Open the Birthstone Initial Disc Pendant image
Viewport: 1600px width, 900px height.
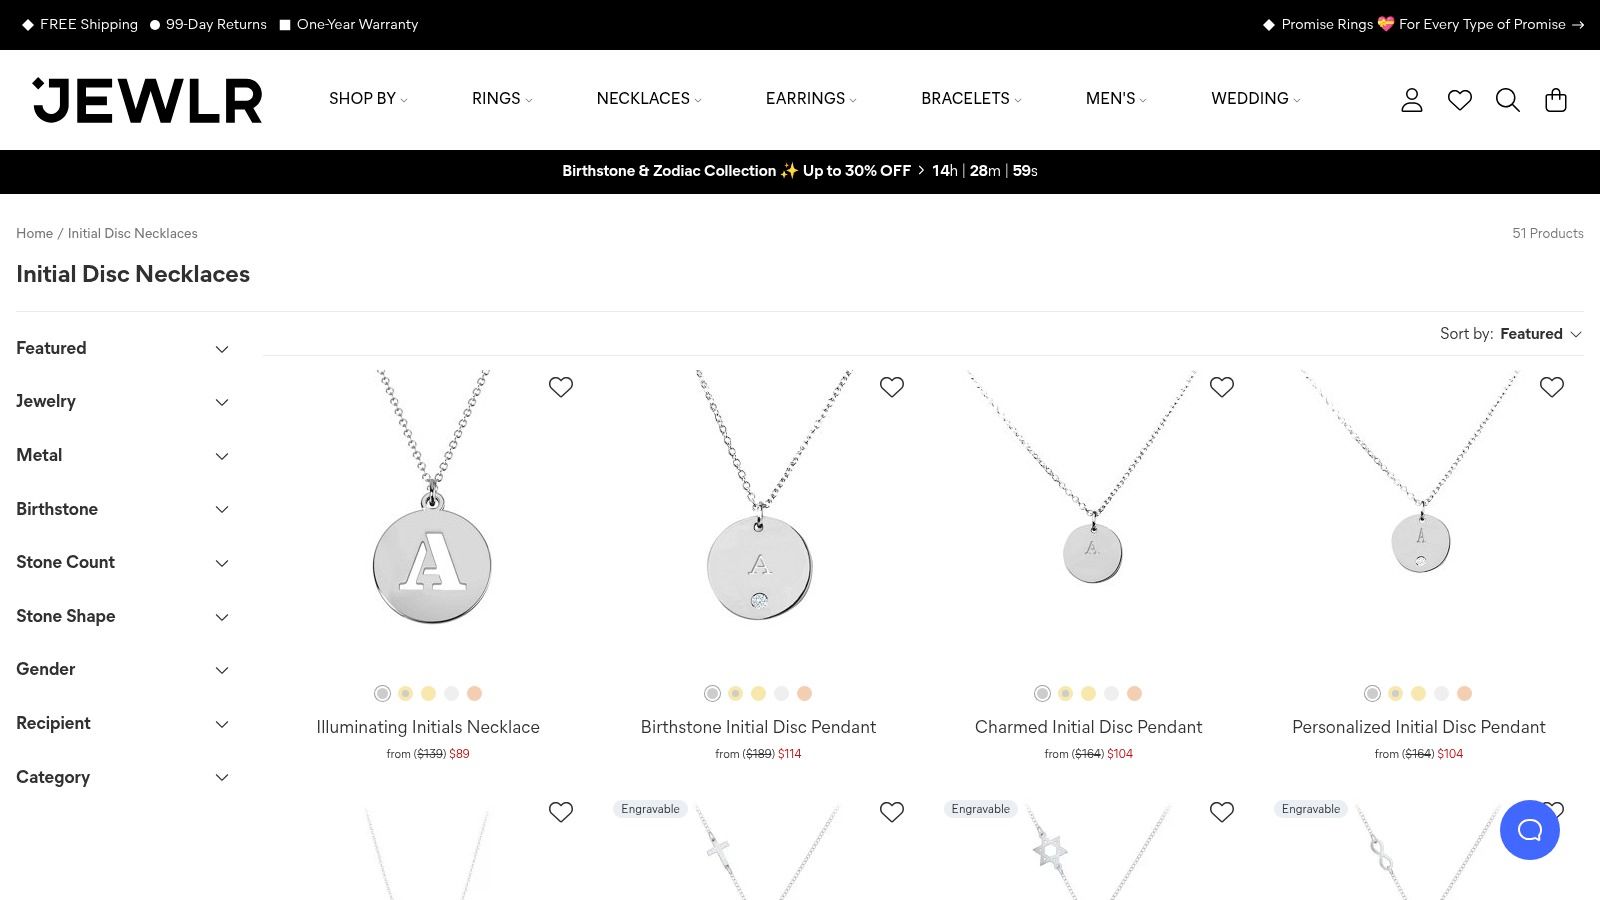tap(759, 520)
